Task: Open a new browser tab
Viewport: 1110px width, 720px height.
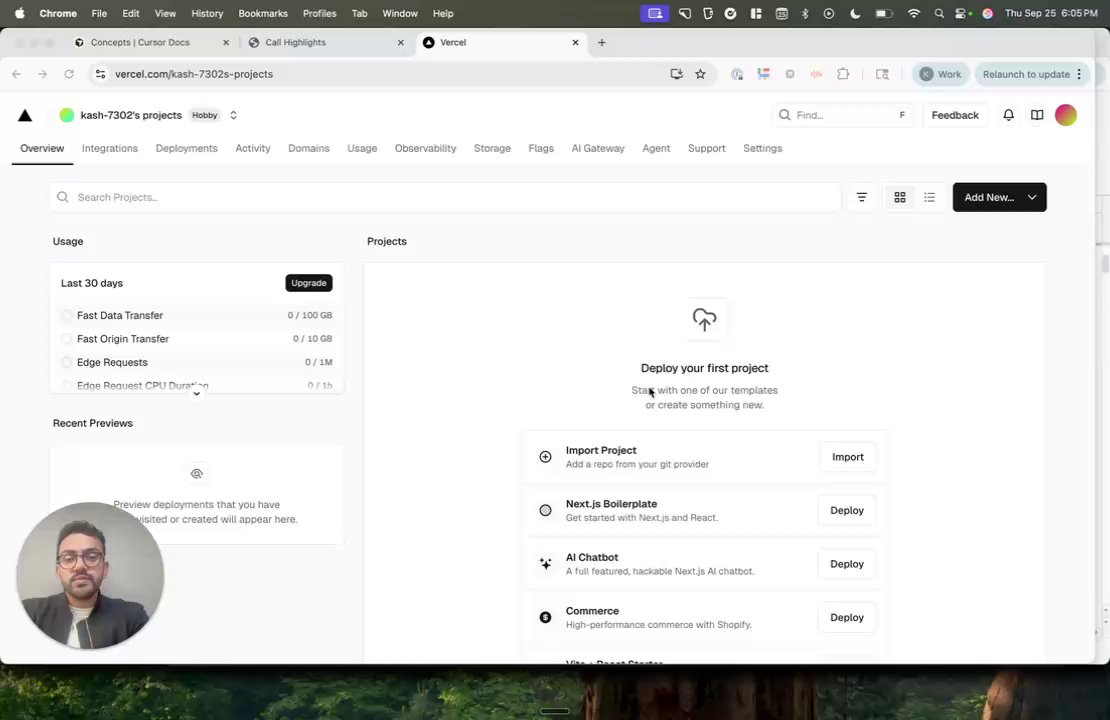Action: click(602, 42)
